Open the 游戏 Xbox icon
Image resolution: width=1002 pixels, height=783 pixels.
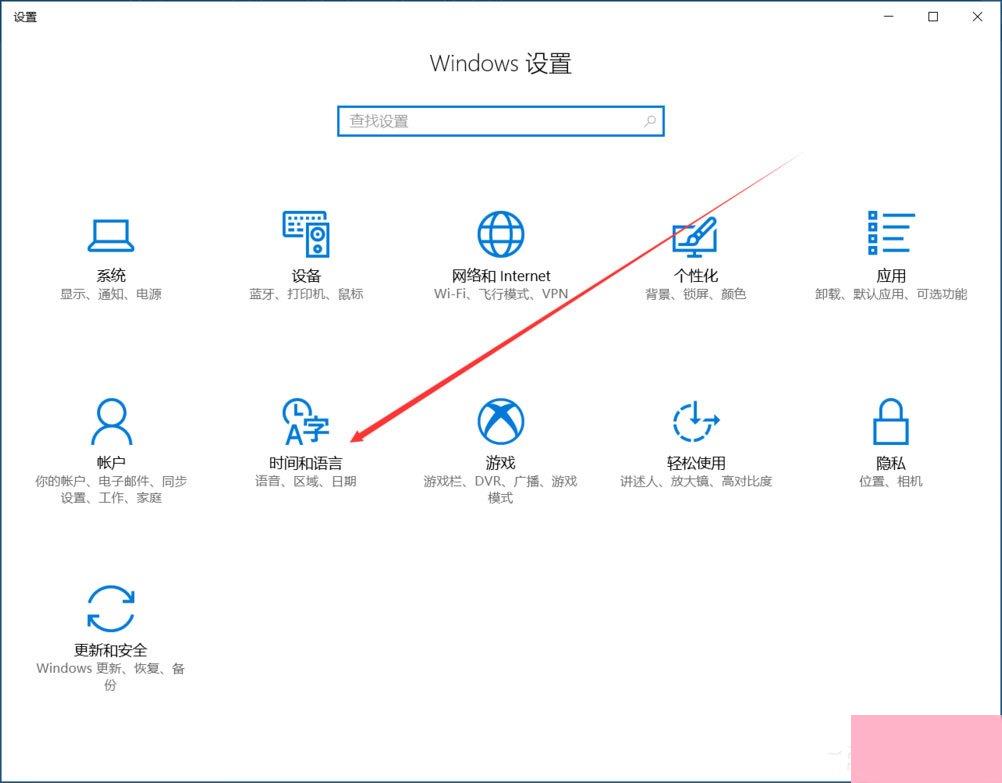[500, 421]
